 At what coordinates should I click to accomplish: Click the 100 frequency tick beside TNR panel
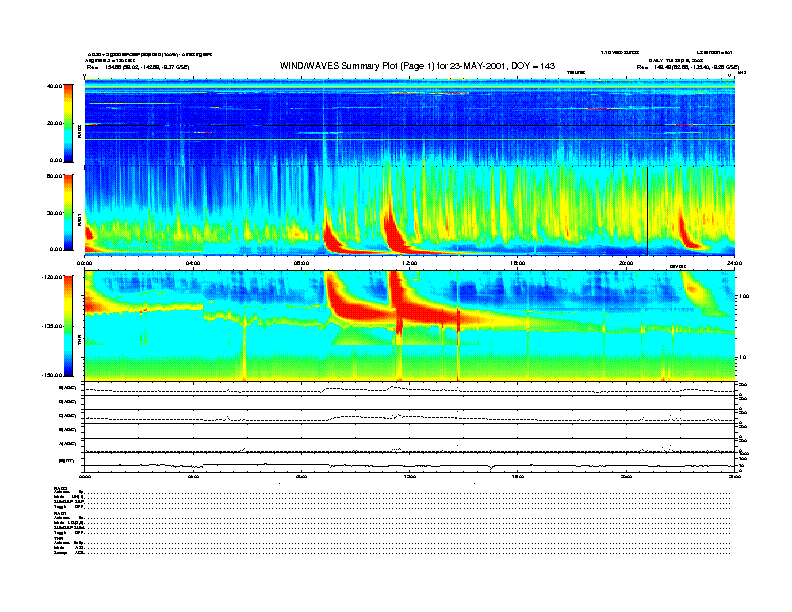[x=743, y=296]
